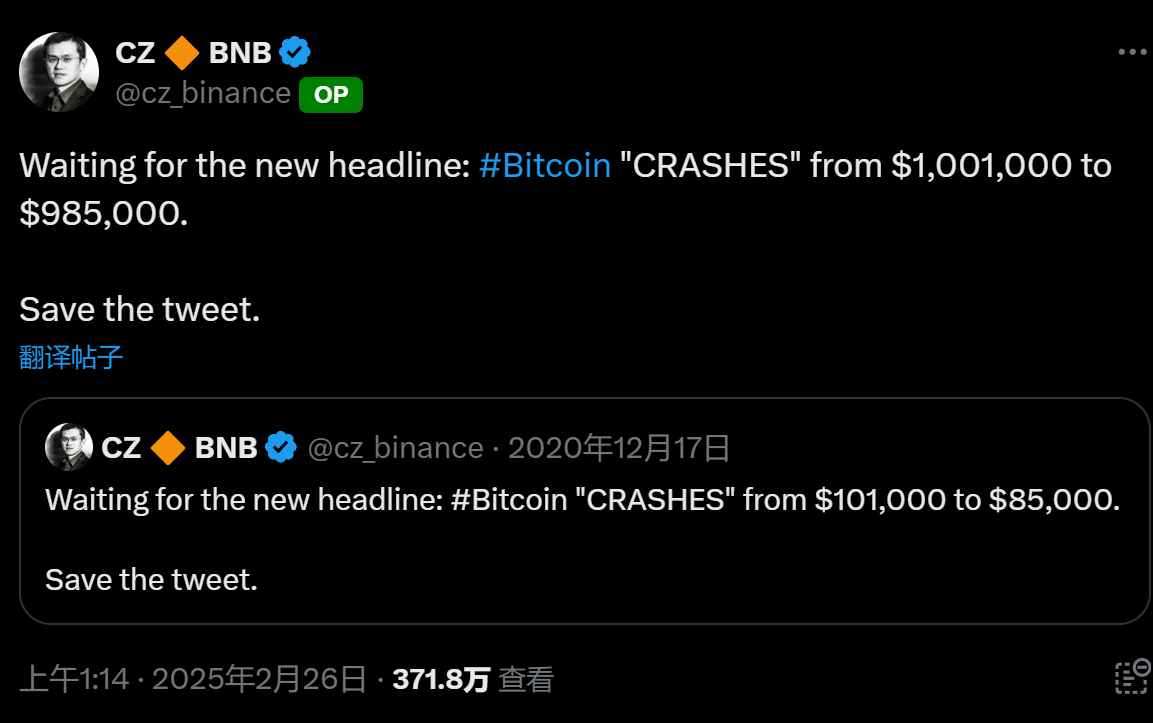Open the three-dot more options menu

[x=1130, y=52]
